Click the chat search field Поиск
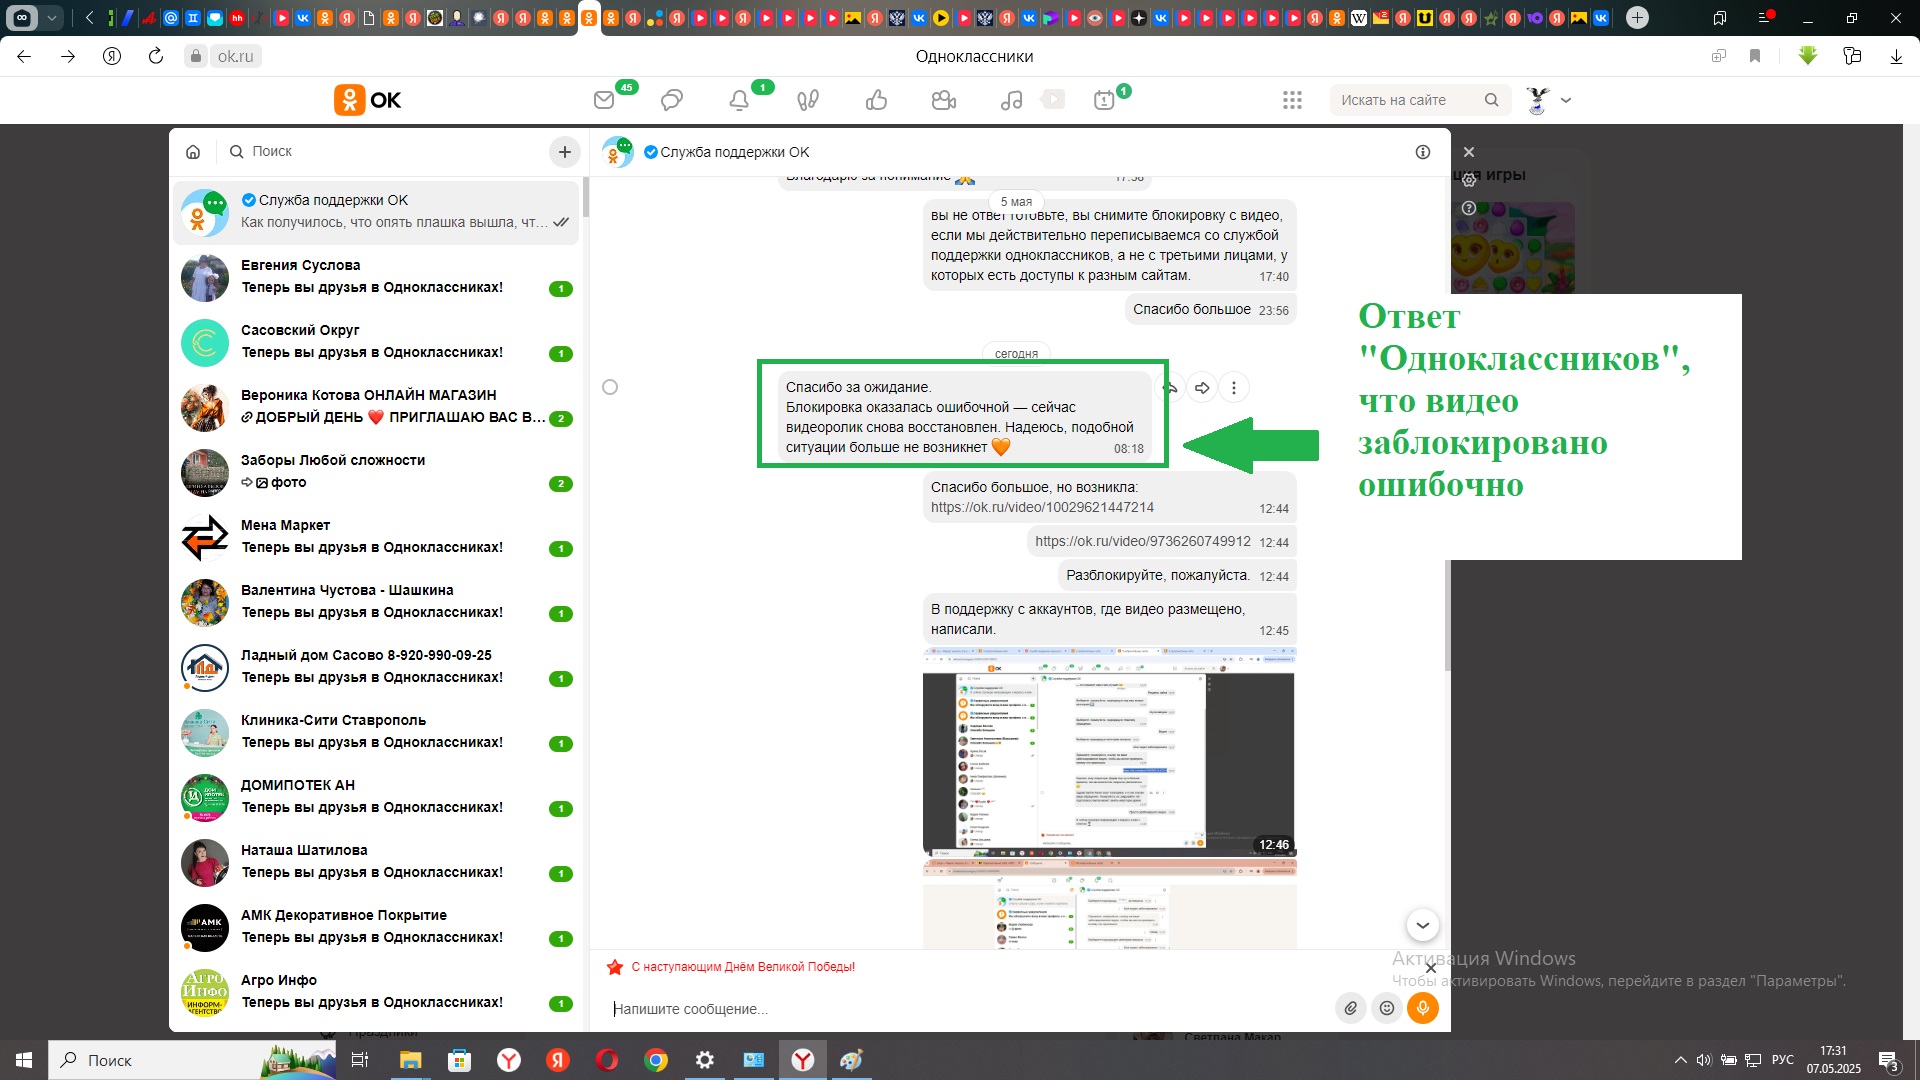 click(385, 152)
